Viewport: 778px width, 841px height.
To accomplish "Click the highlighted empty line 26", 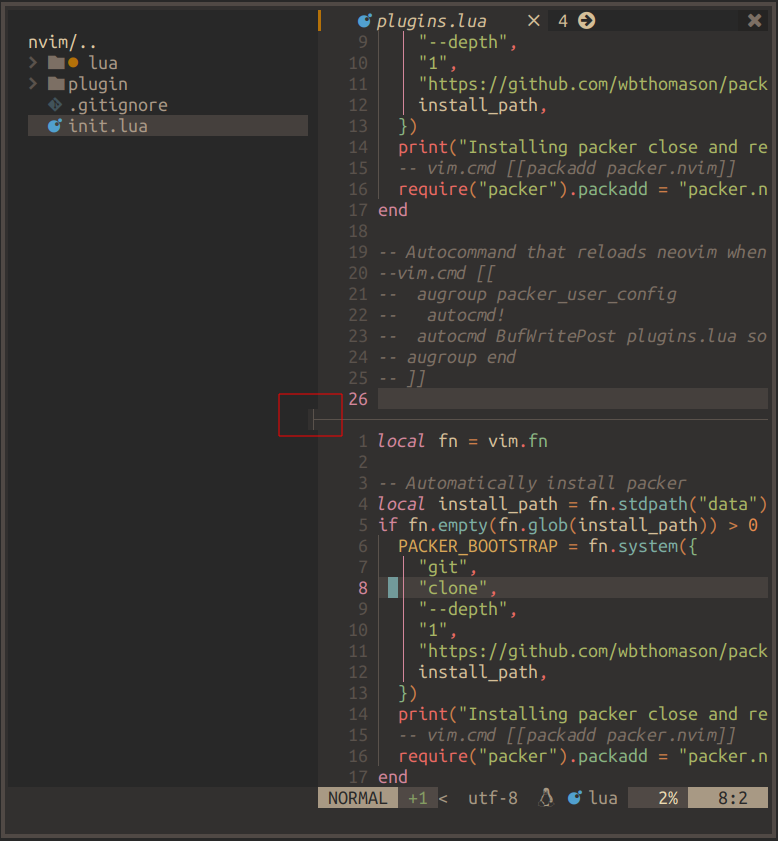I will click(573, 399).
